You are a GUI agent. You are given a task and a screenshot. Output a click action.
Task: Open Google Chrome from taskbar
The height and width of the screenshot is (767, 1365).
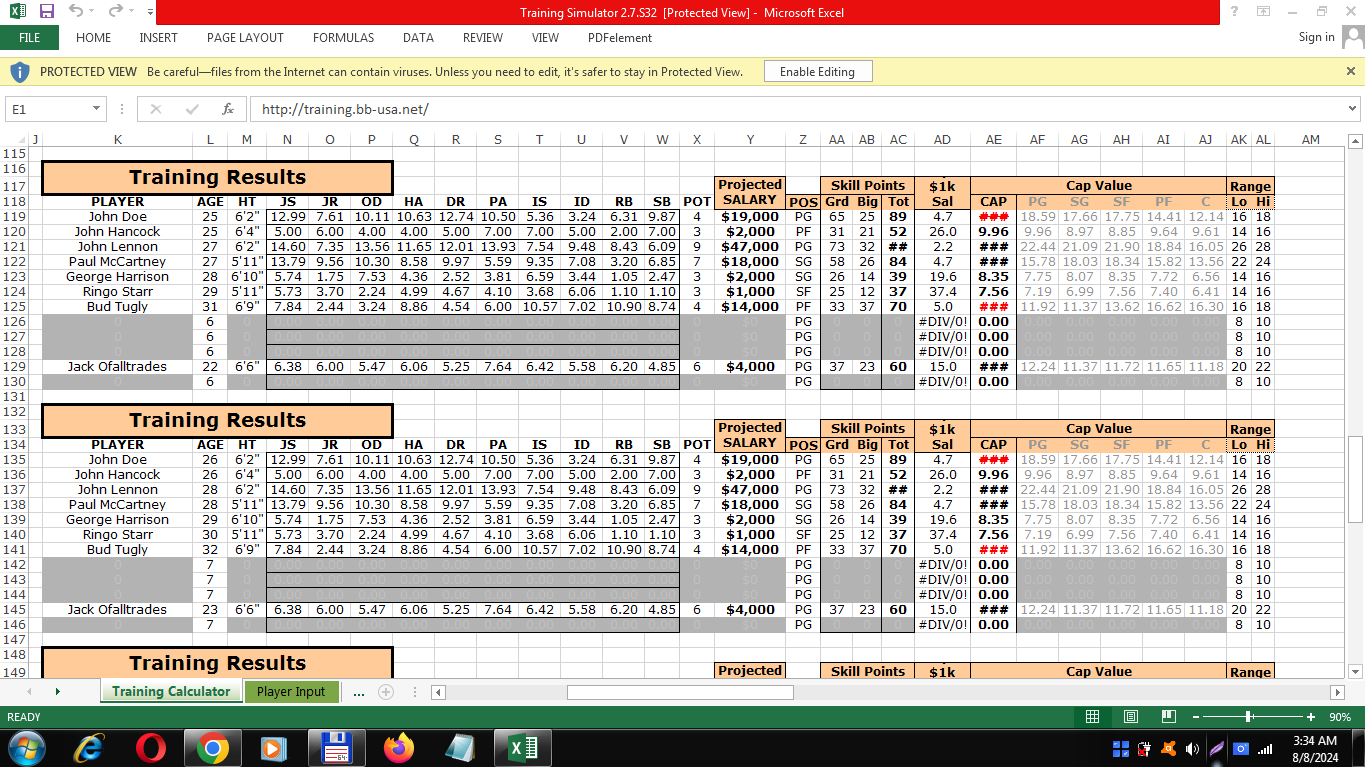(212, 748)
